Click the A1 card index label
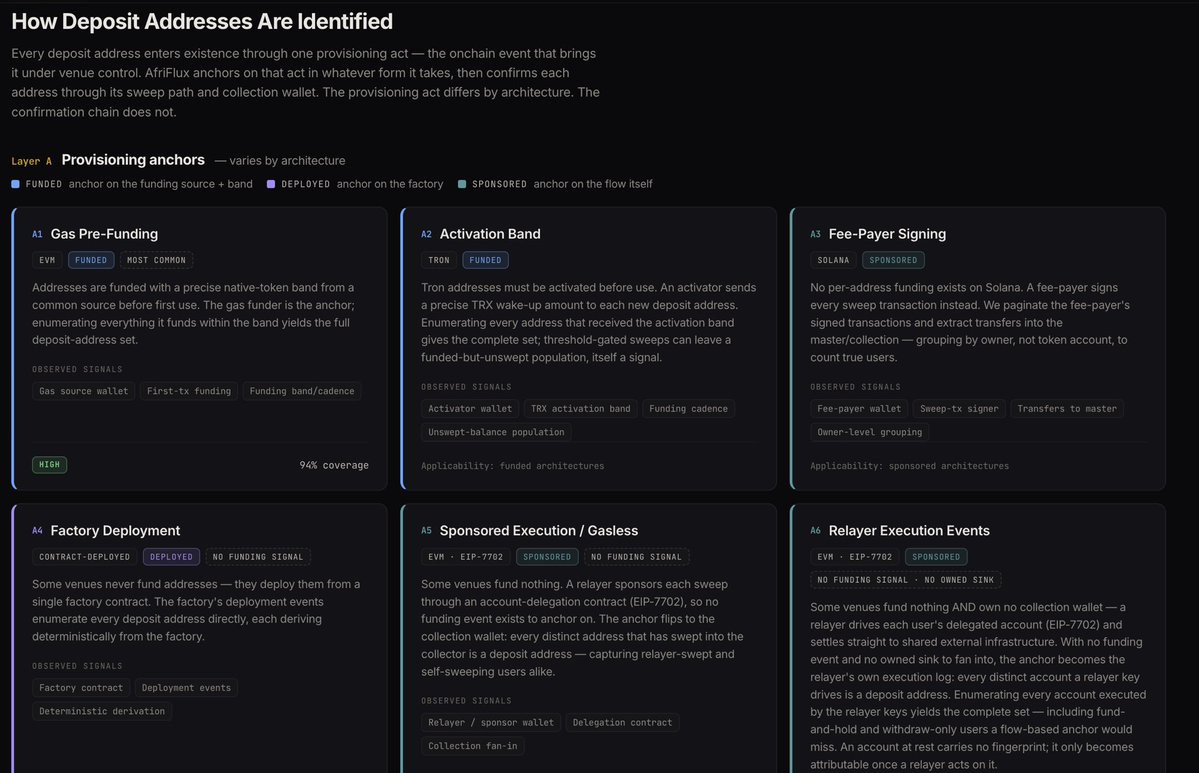This screenshot has height=773, width=1199. click(x=37, y=234)
